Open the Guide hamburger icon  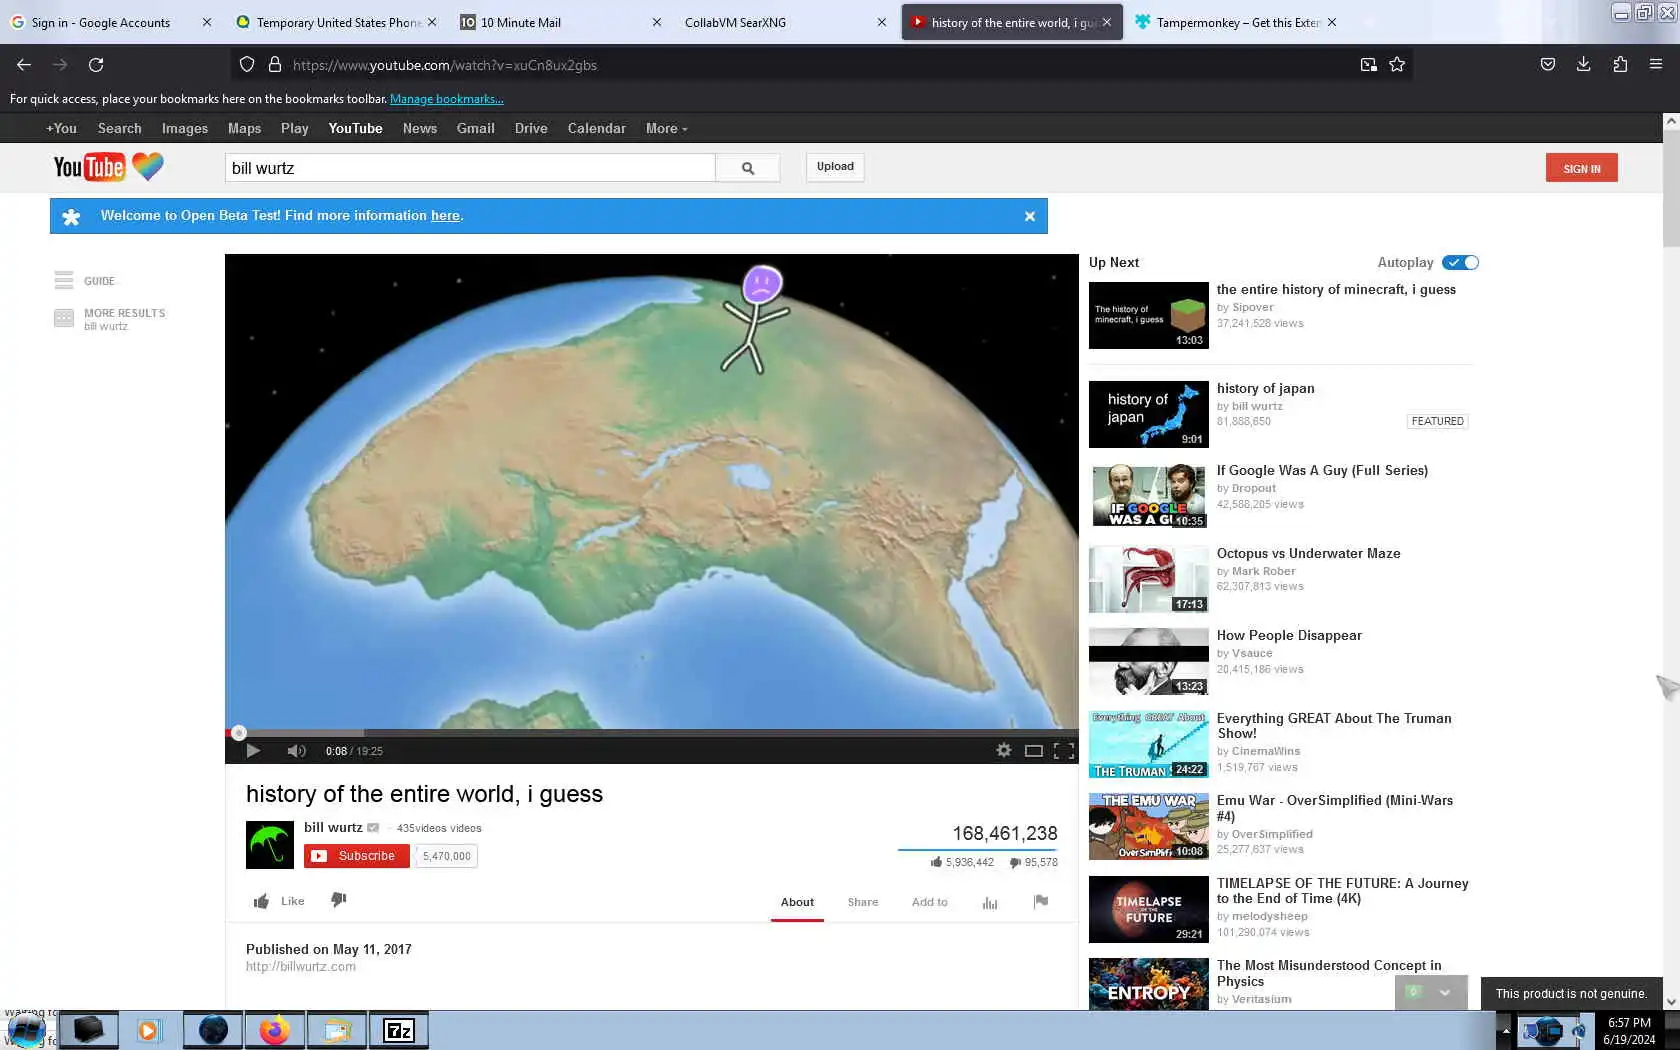tap(64, 280)
